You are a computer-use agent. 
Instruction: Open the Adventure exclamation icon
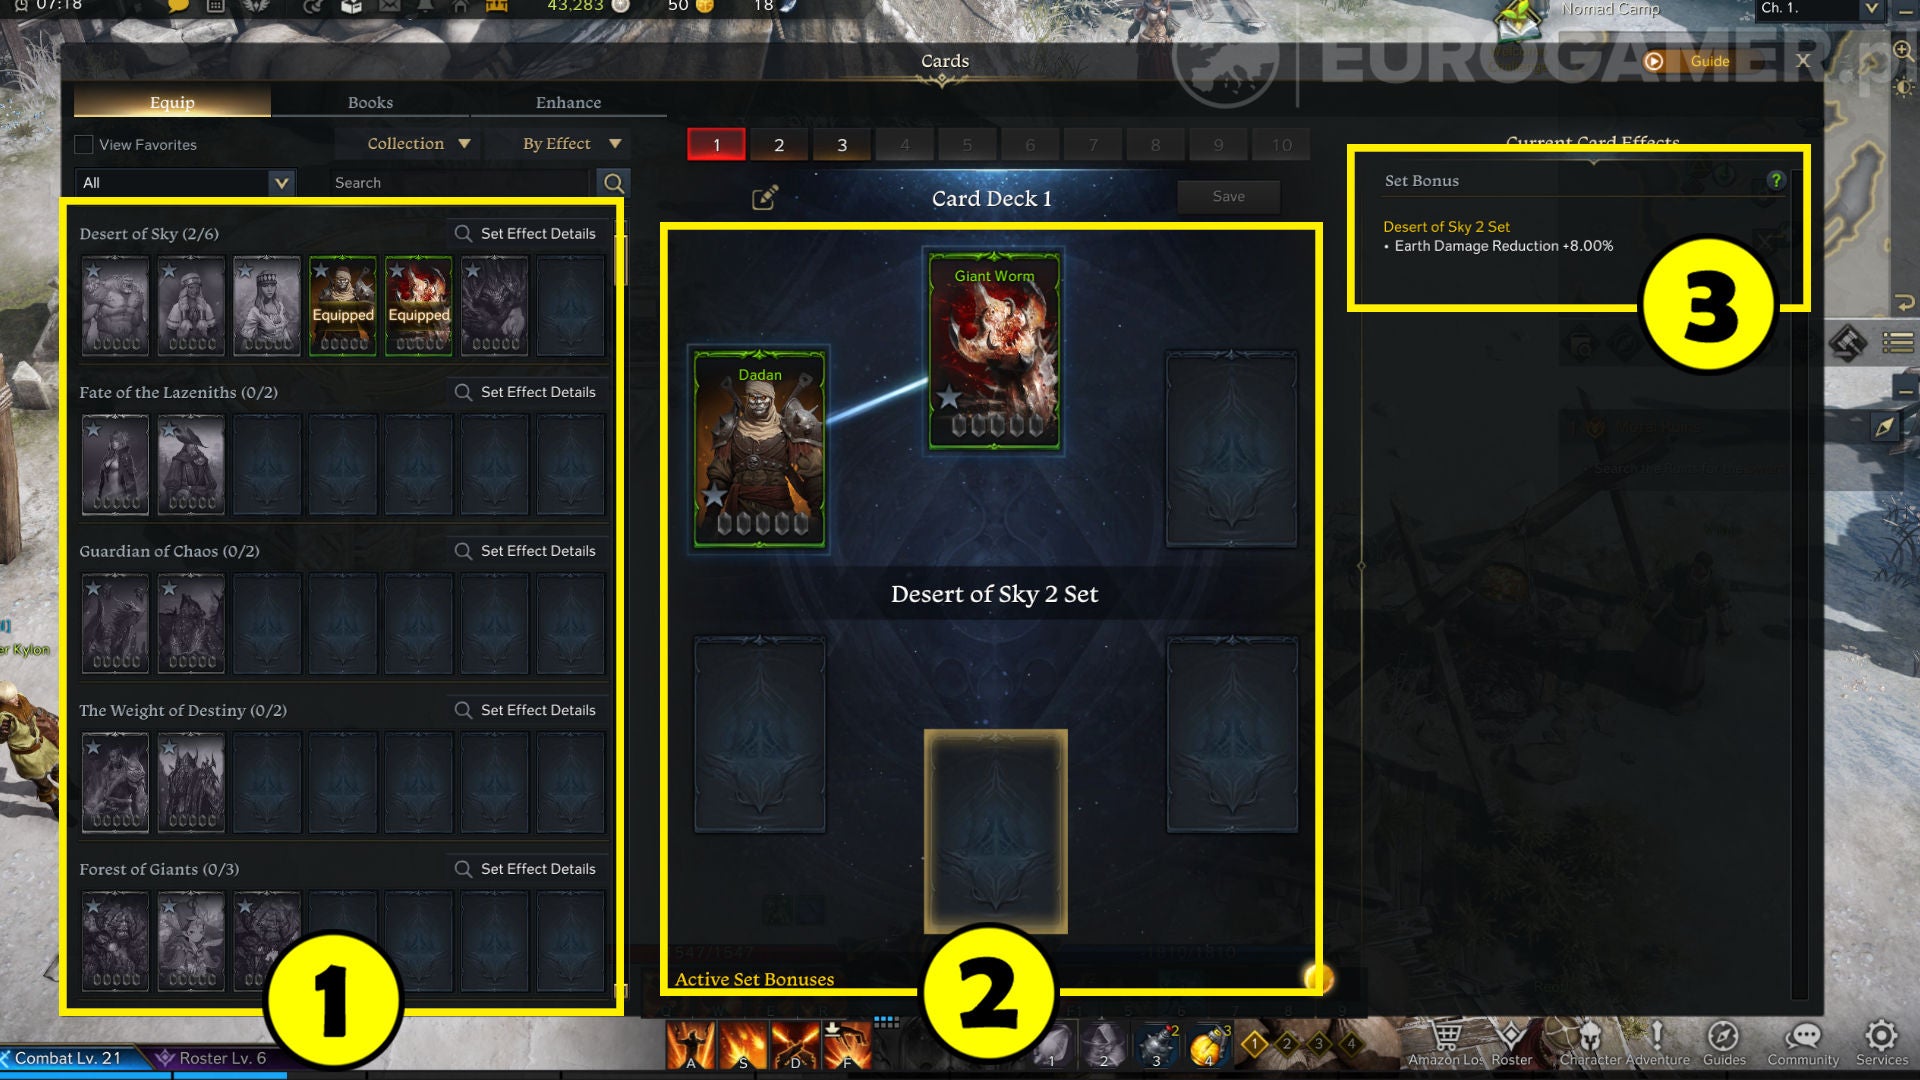coord(1656,1036)
